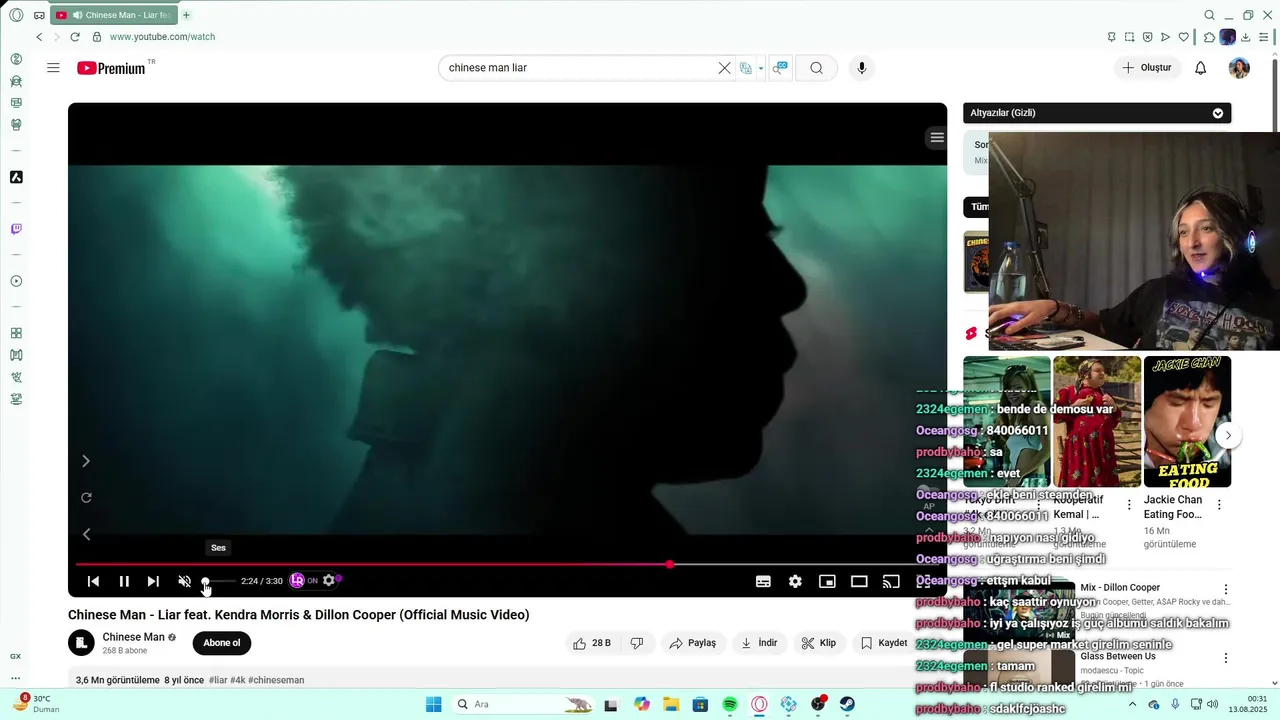
Task: Create a clip with Klip
Action: click(819, 643)
